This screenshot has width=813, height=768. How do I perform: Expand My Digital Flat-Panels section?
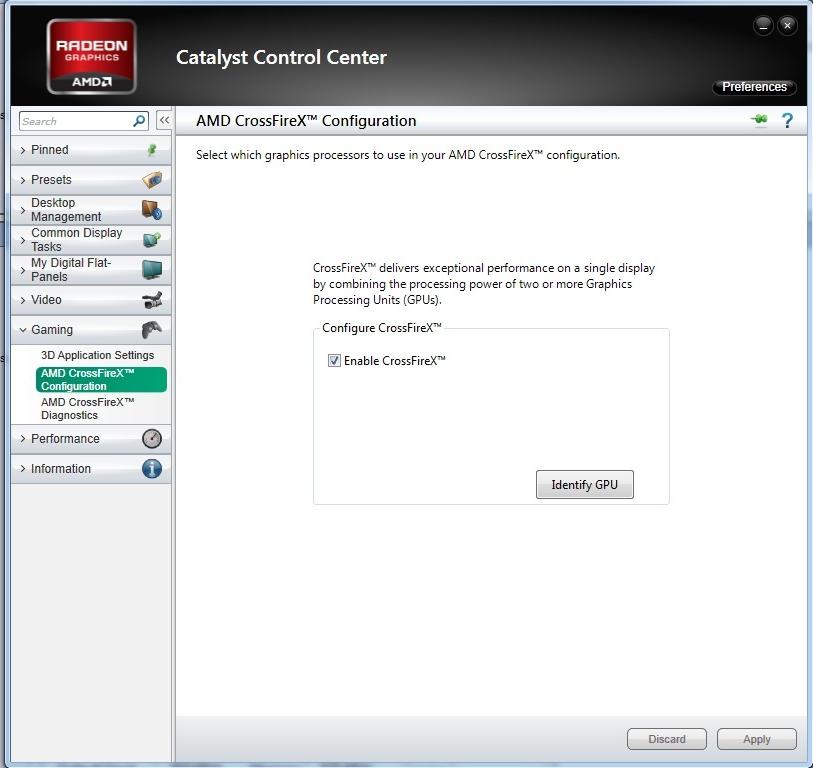point(91,270)
